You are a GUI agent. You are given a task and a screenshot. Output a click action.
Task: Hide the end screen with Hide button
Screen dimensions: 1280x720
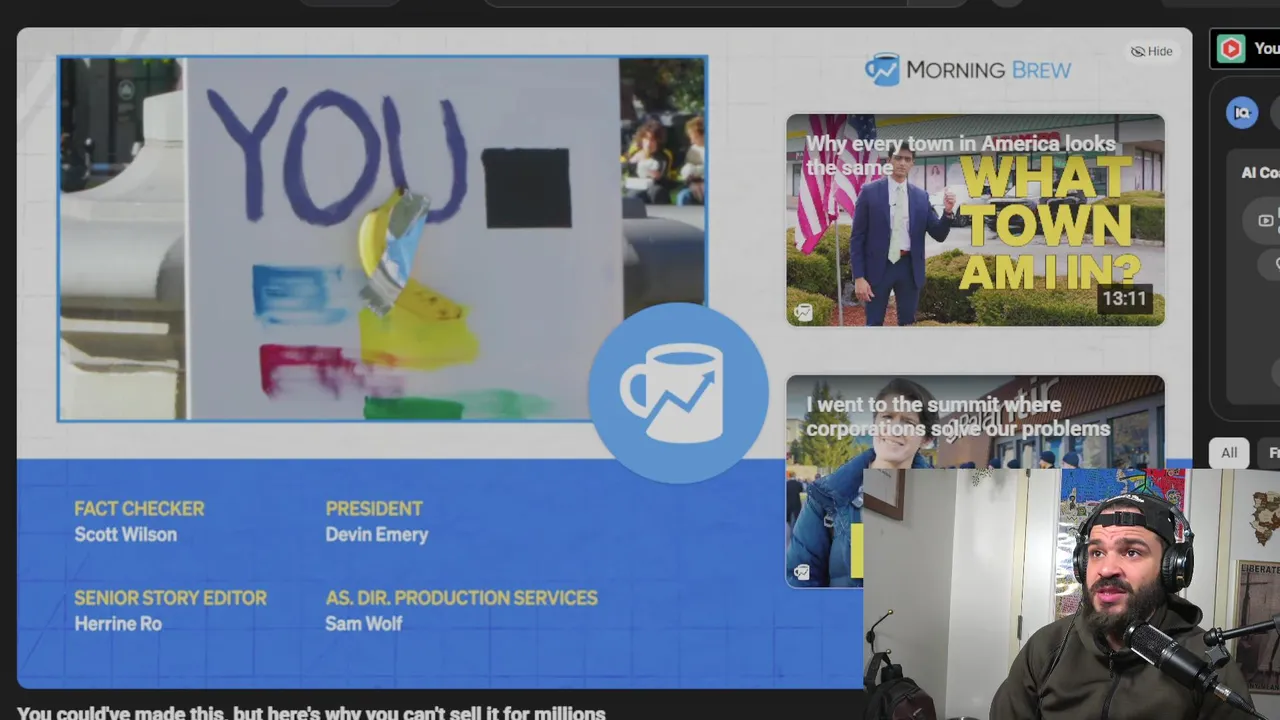[x=1151, y=51]
